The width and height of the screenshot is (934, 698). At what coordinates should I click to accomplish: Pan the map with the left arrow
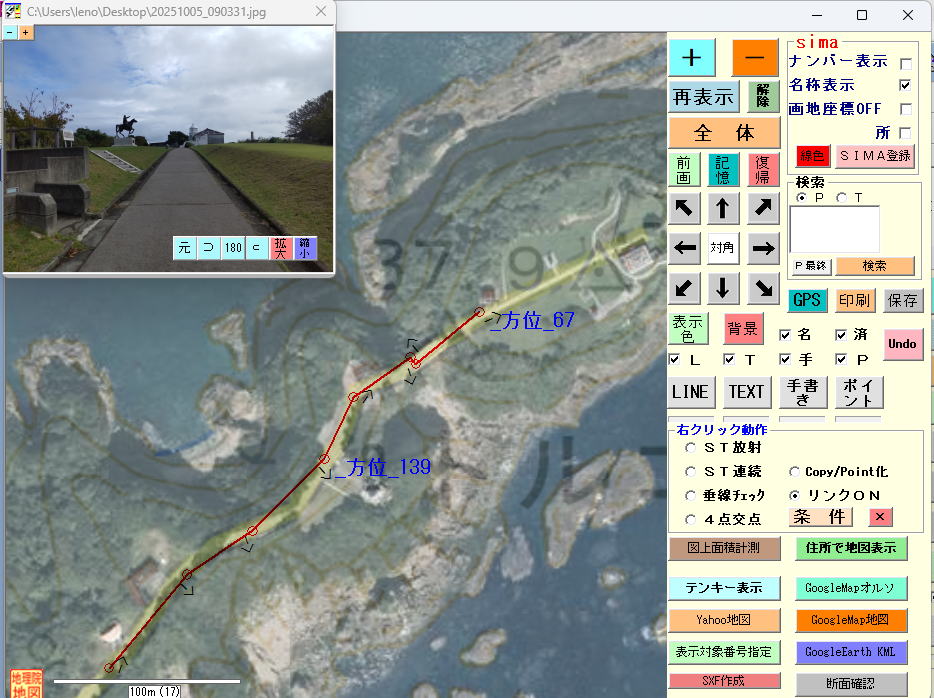coord(685,248)
